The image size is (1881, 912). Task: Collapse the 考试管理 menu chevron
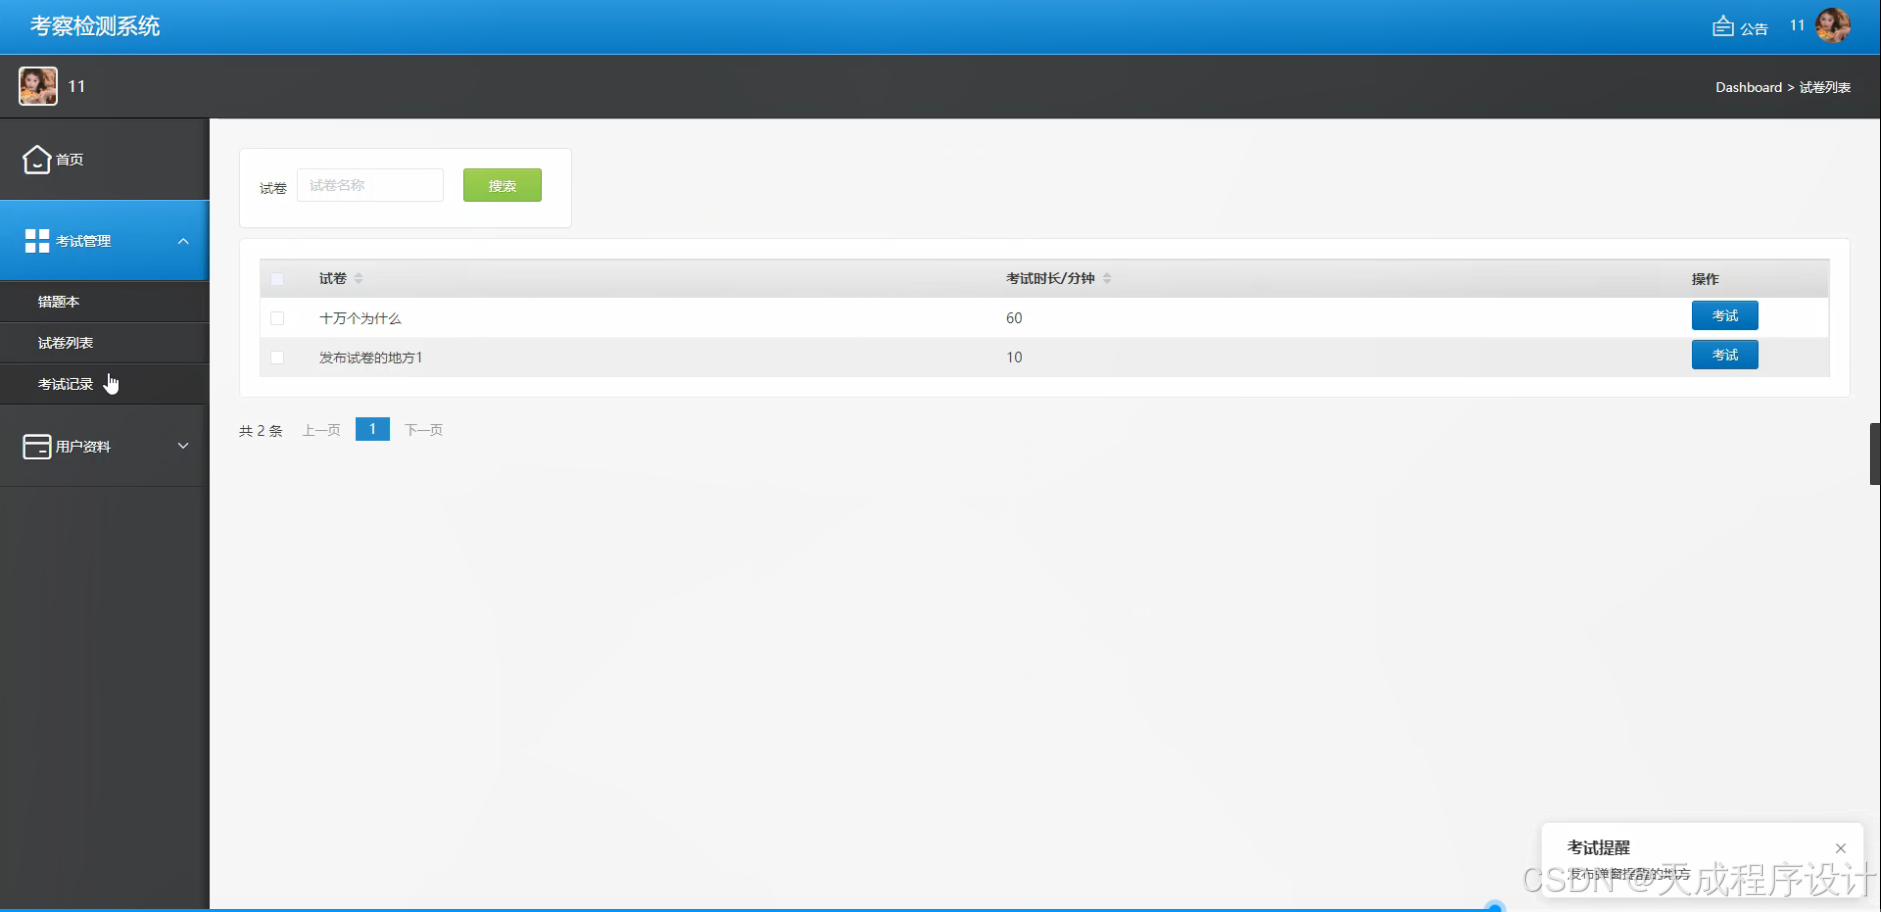(x=183, y=241)
